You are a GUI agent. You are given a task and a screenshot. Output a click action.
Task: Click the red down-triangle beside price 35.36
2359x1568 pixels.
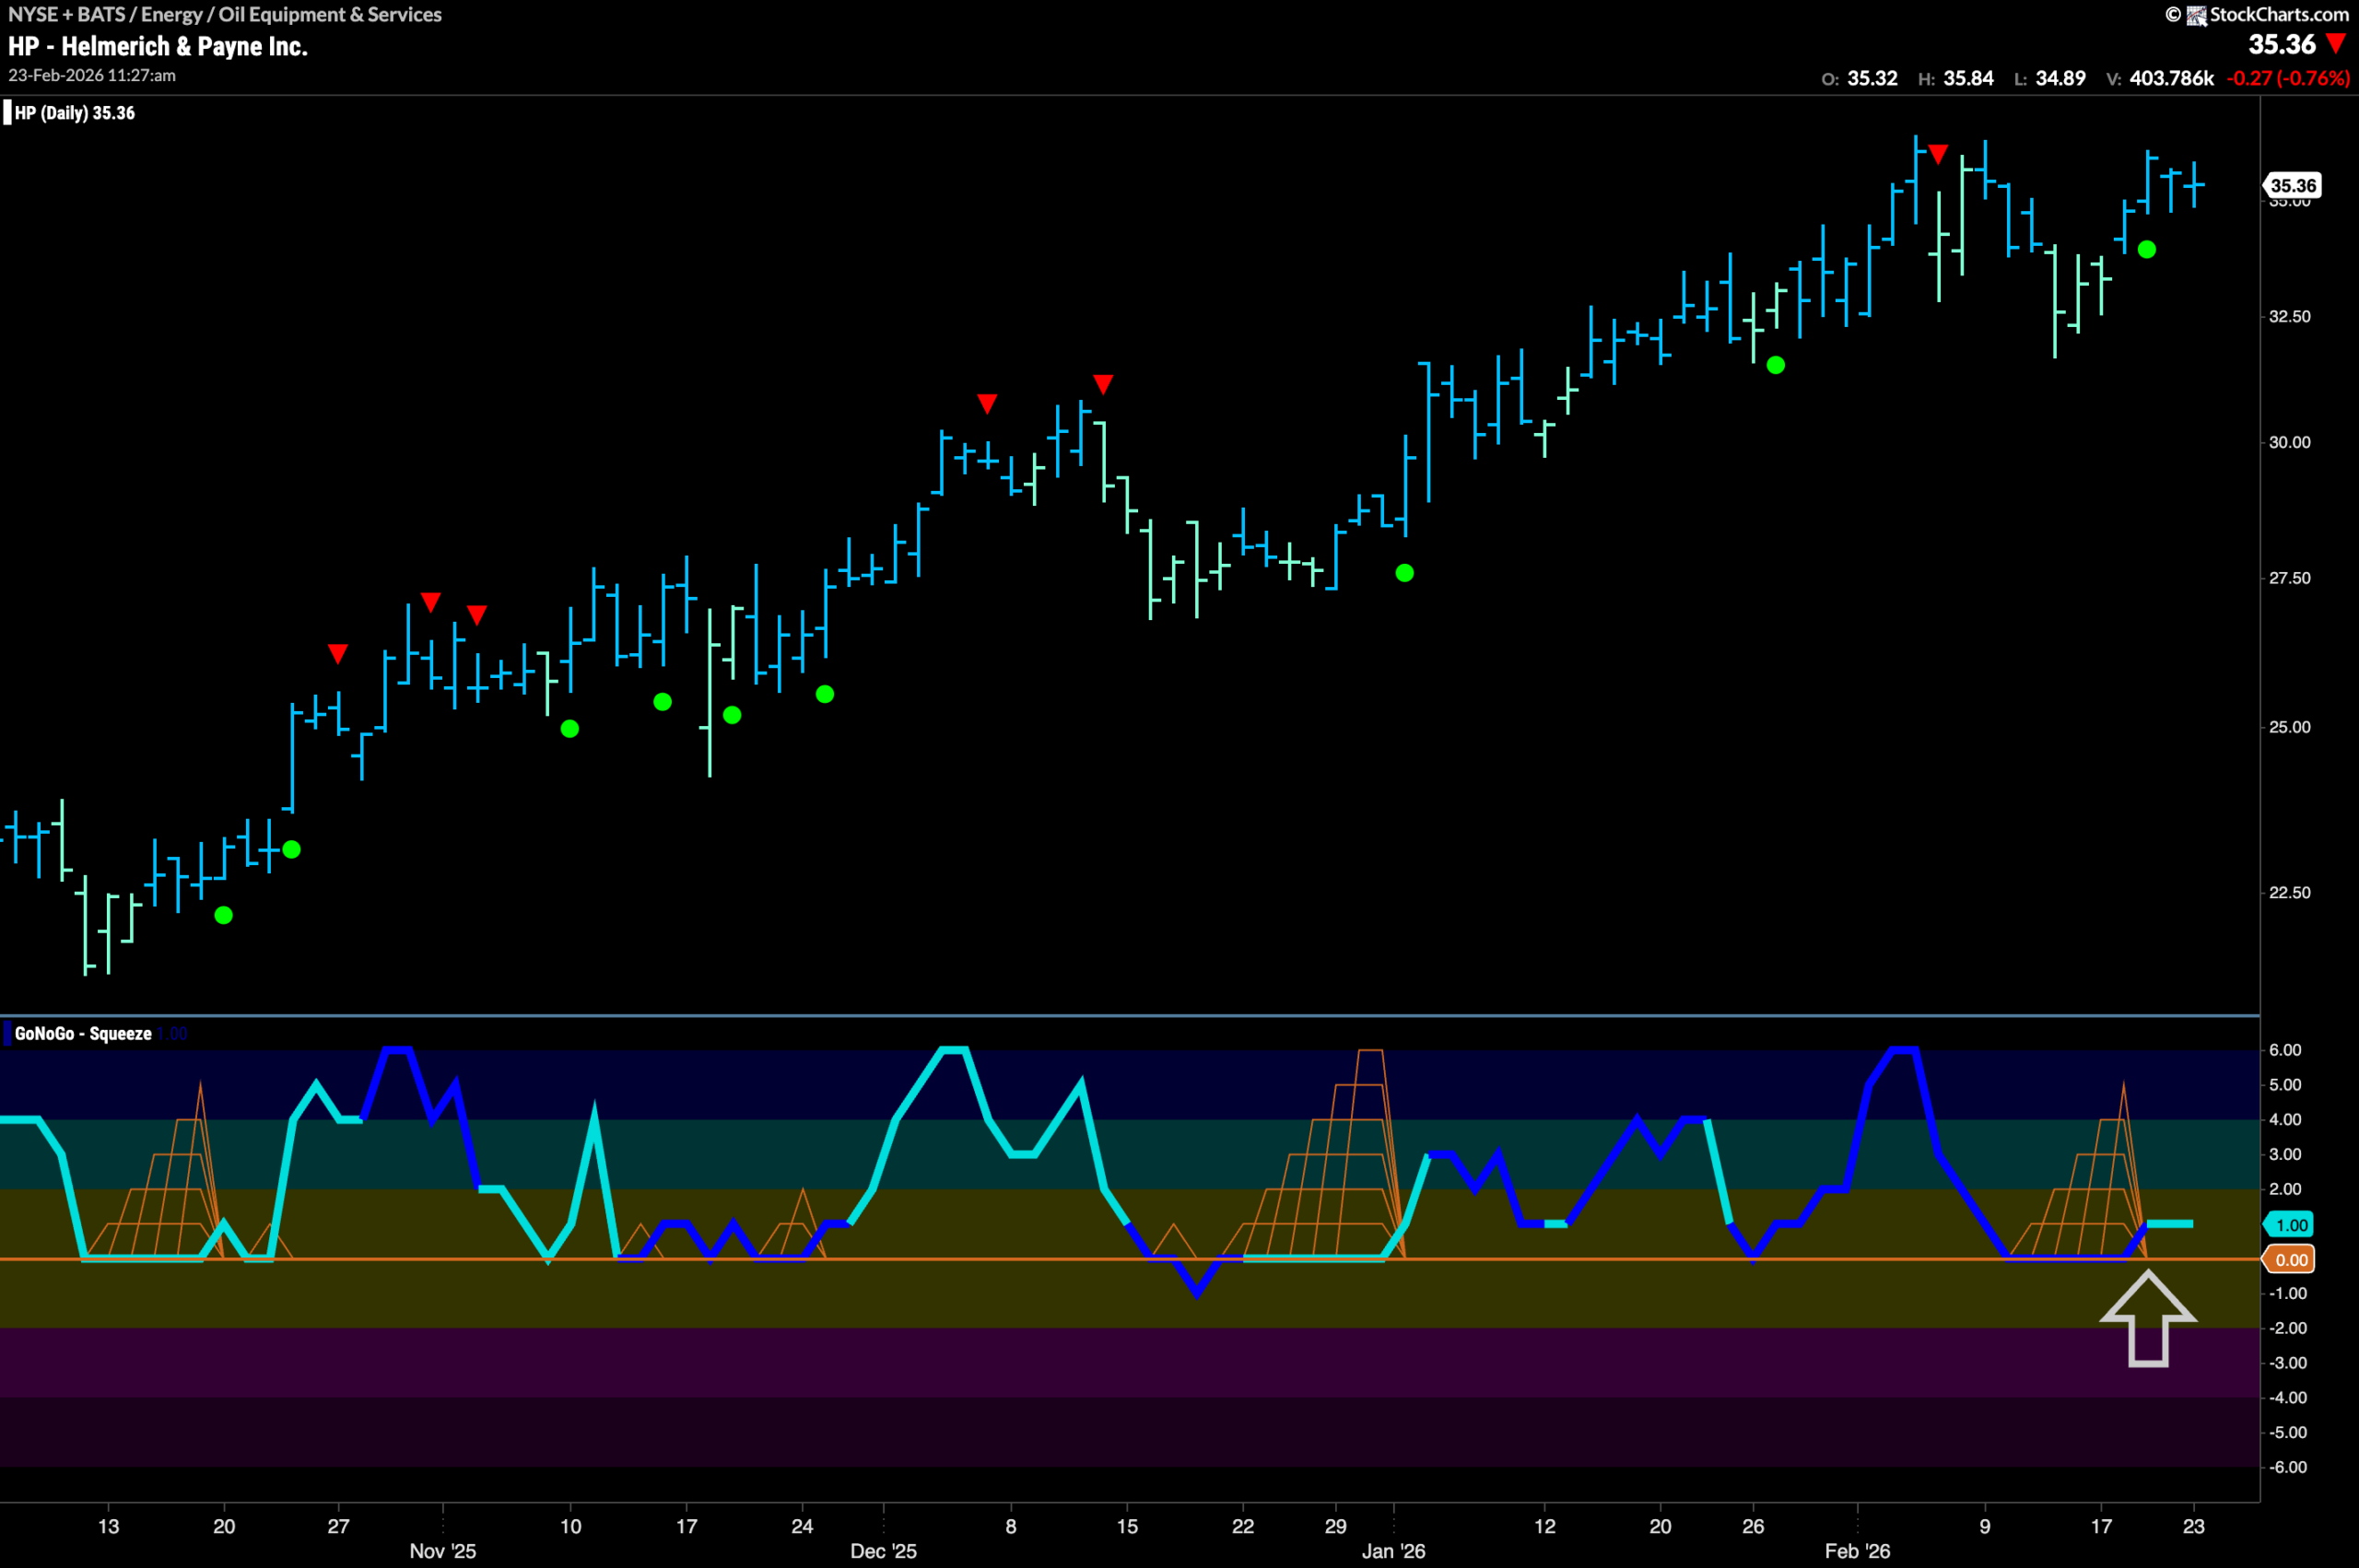(2336, 44)
